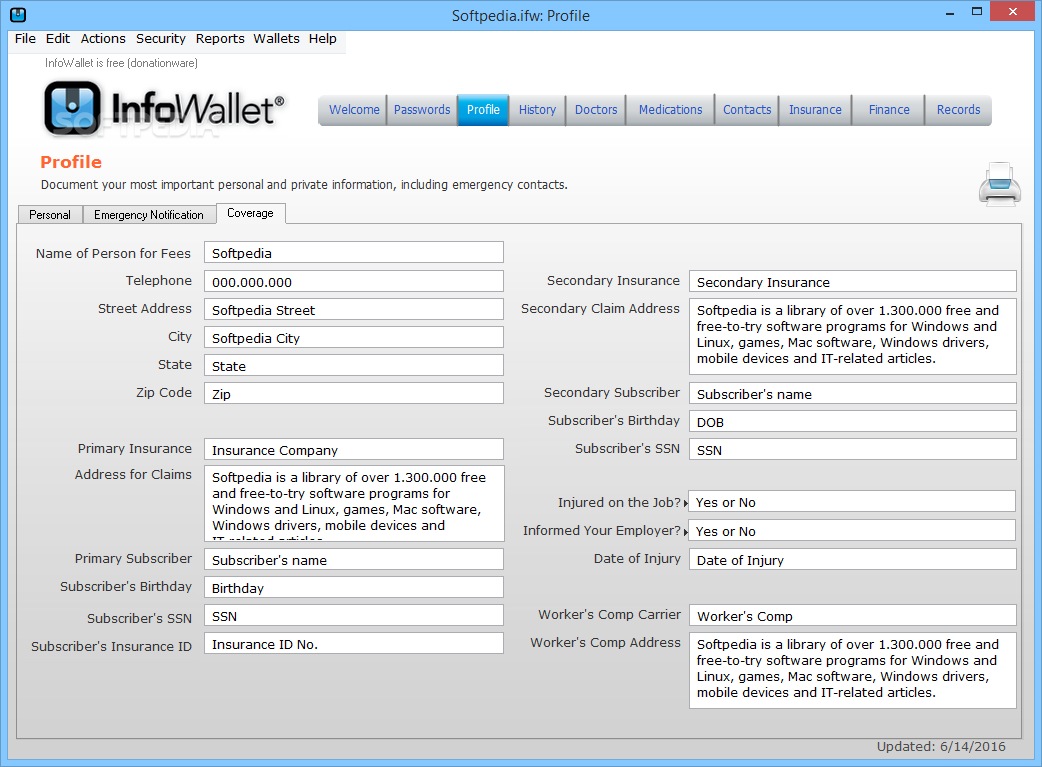Image resolution: width=1042 pixels, height=767 pixels.
Task: Maximize the InfoWallet window
Action: pos(977,12)
